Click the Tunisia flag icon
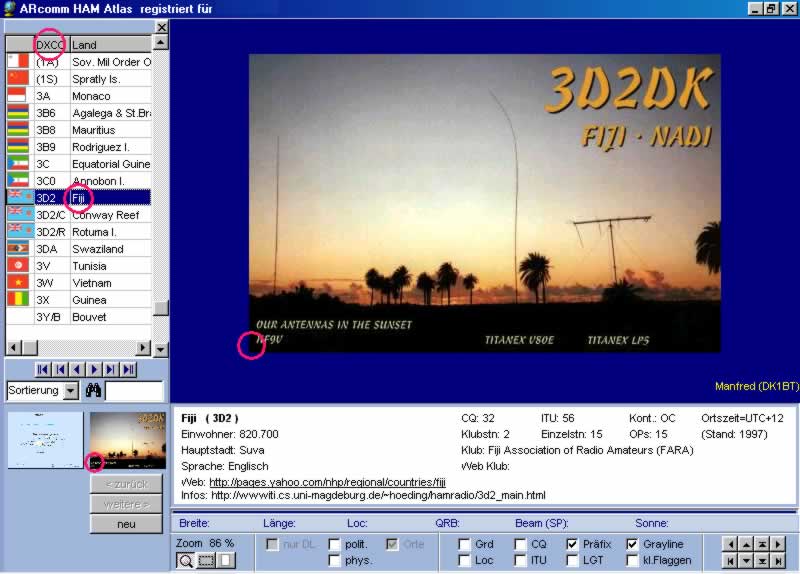The image size is (800, 574). [18, 265]
